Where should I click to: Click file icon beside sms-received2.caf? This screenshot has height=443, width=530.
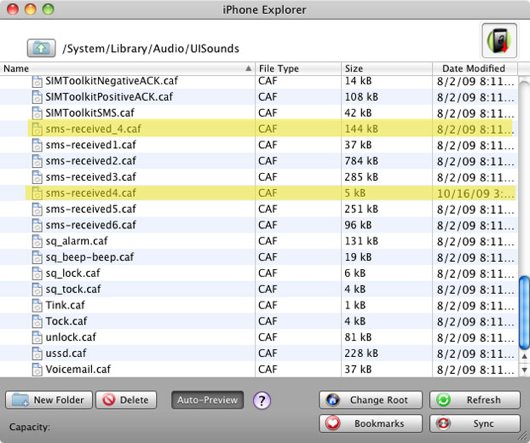37,161
